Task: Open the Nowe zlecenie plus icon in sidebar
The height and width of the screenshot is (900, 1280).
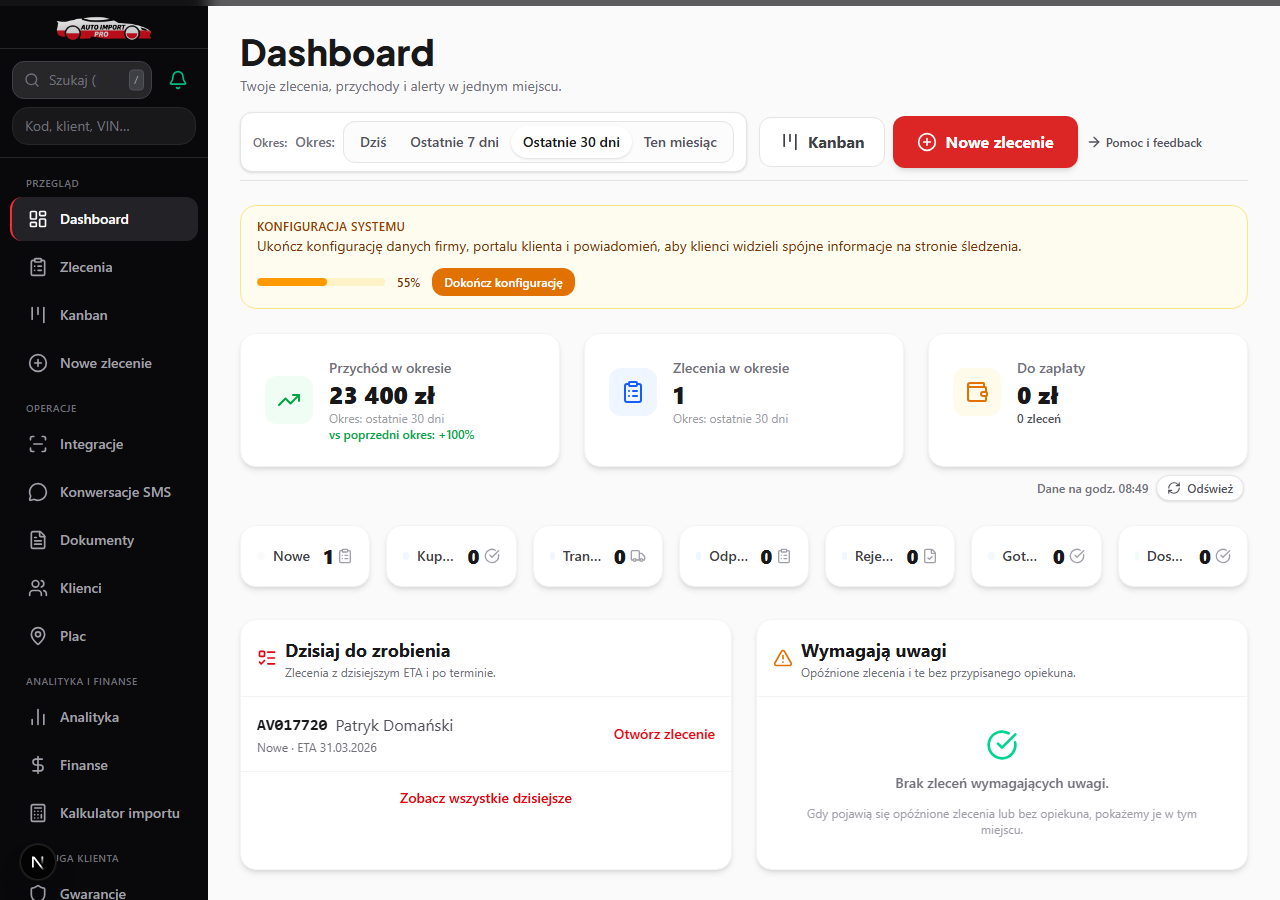Action: click(x=39, y=363)
